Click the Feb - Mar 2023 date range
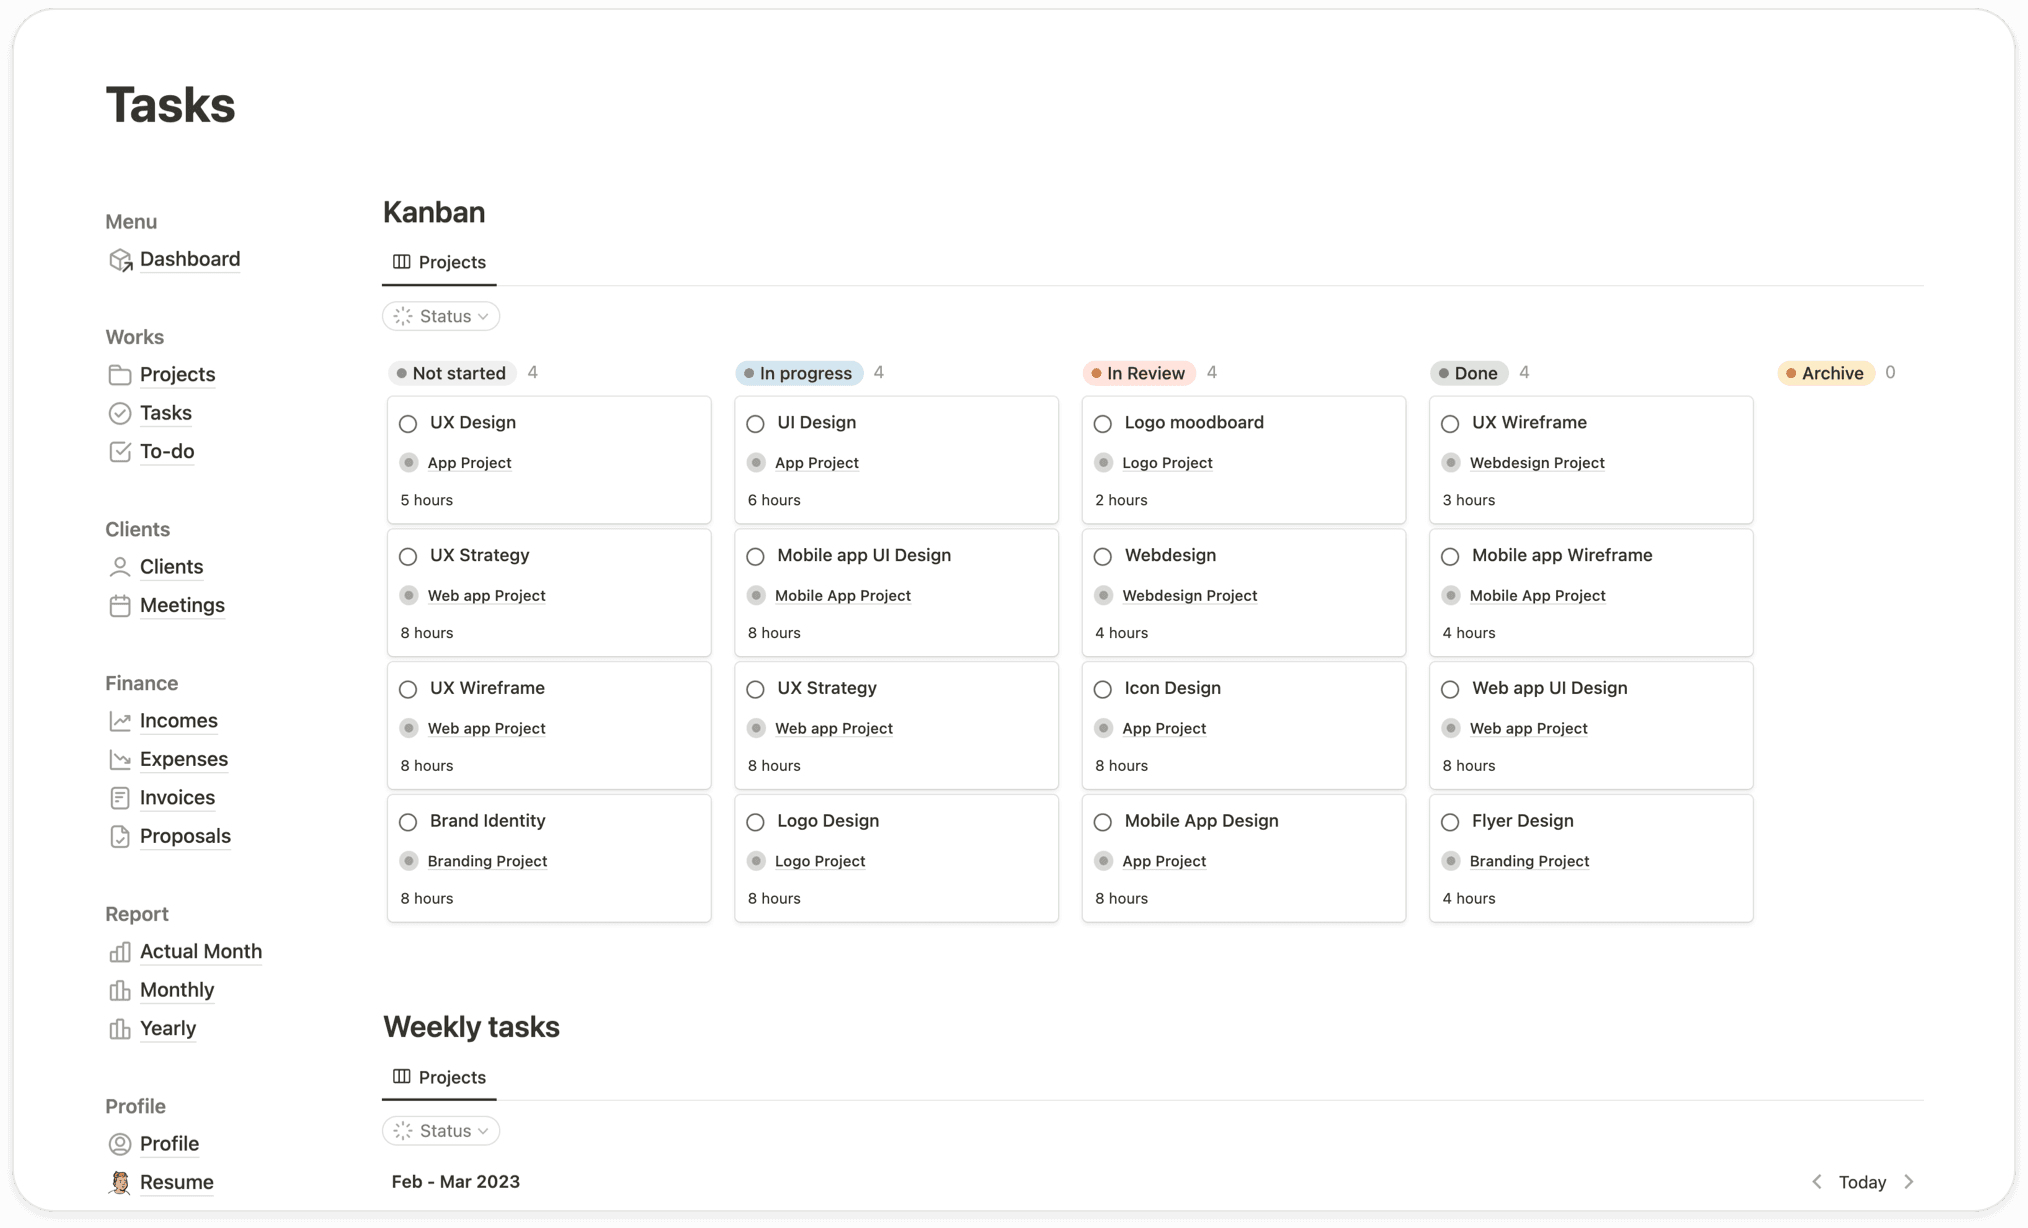Viewport: 2028px width, 1228px height. [455, 1181]
